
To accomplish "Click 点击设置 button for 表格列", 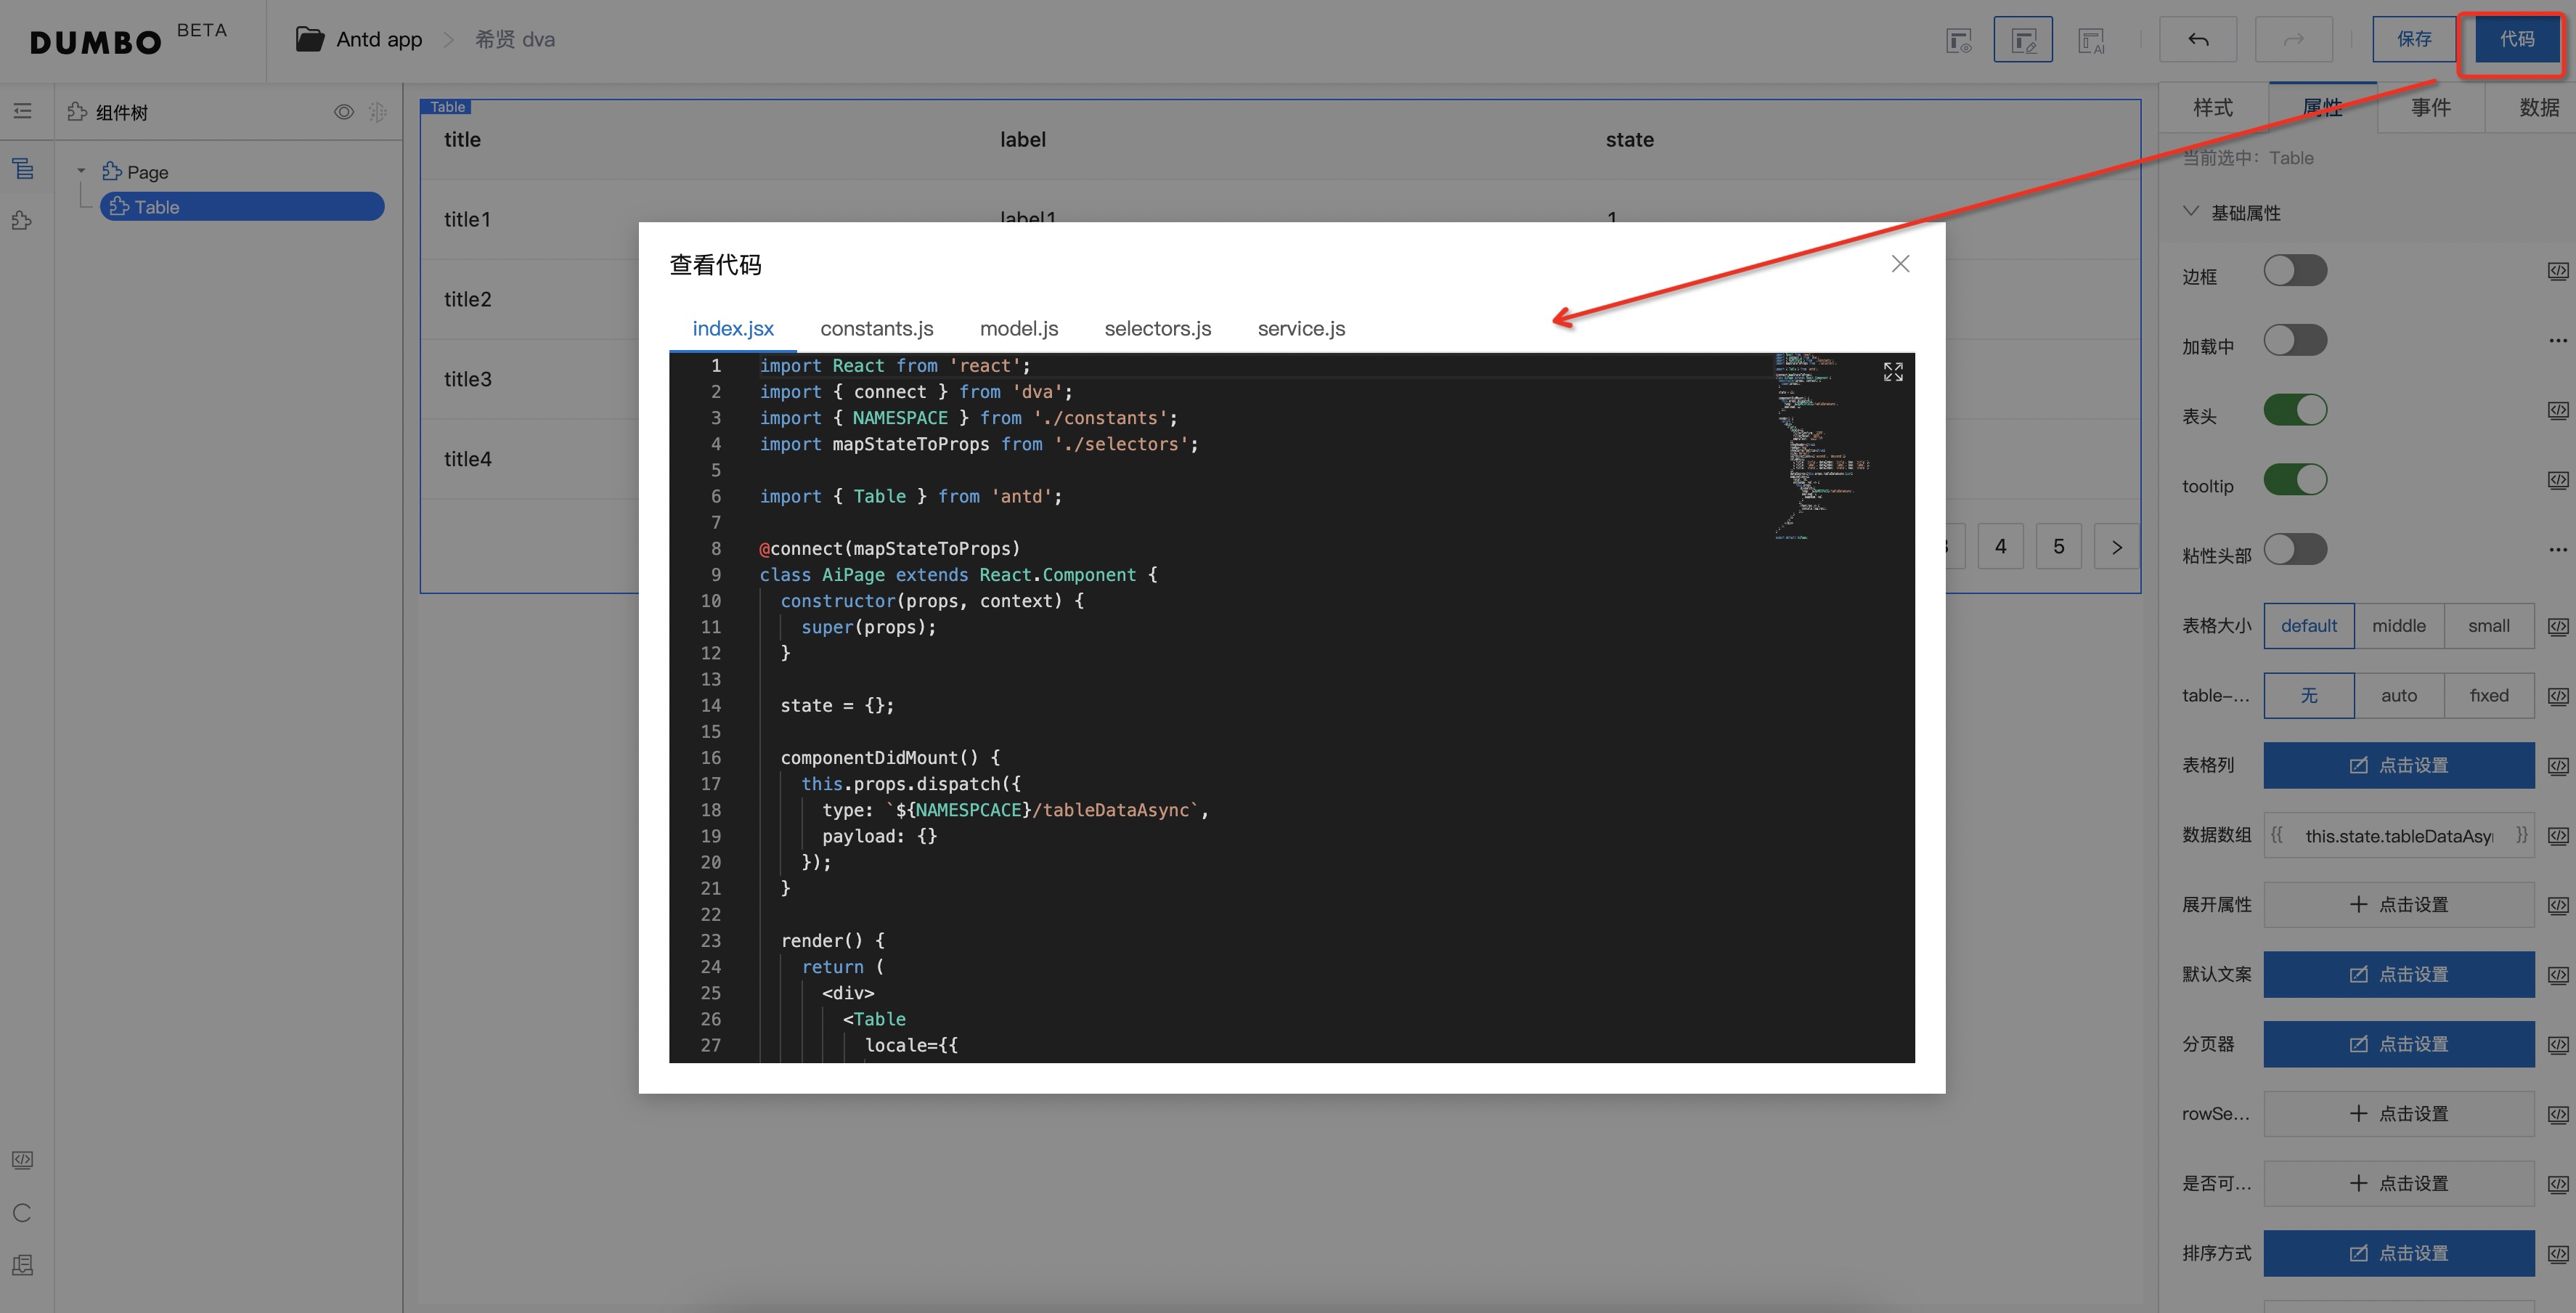I will point(2398,765).
